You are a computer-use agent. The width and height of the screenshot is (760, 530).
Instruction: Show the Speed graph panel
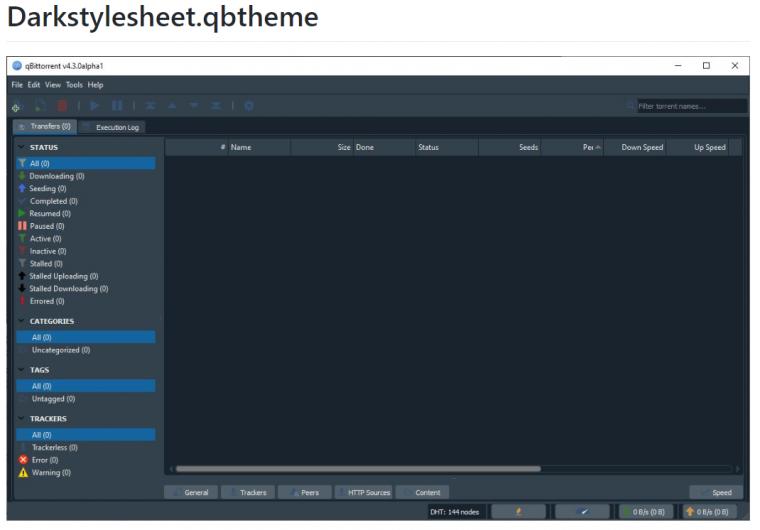pyautogui.click(x=716, y=492)
